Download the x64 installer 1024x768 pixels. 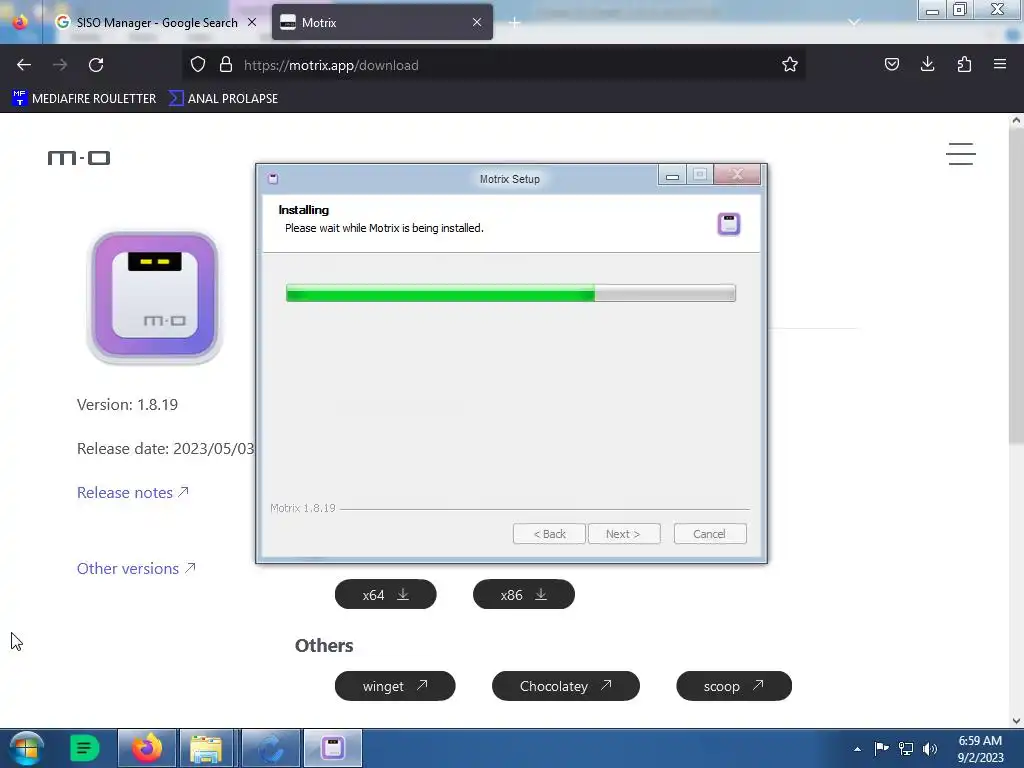pos(385,594)
